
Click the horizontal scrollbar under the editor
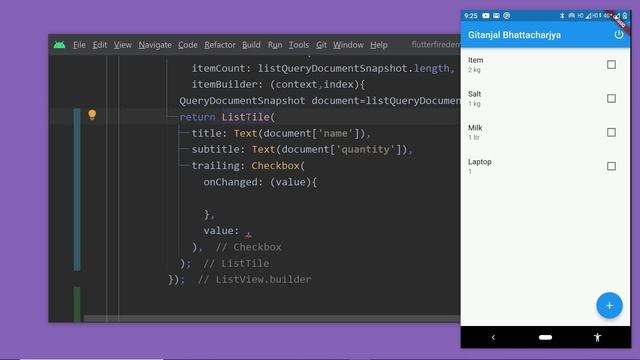pos(272,318)
